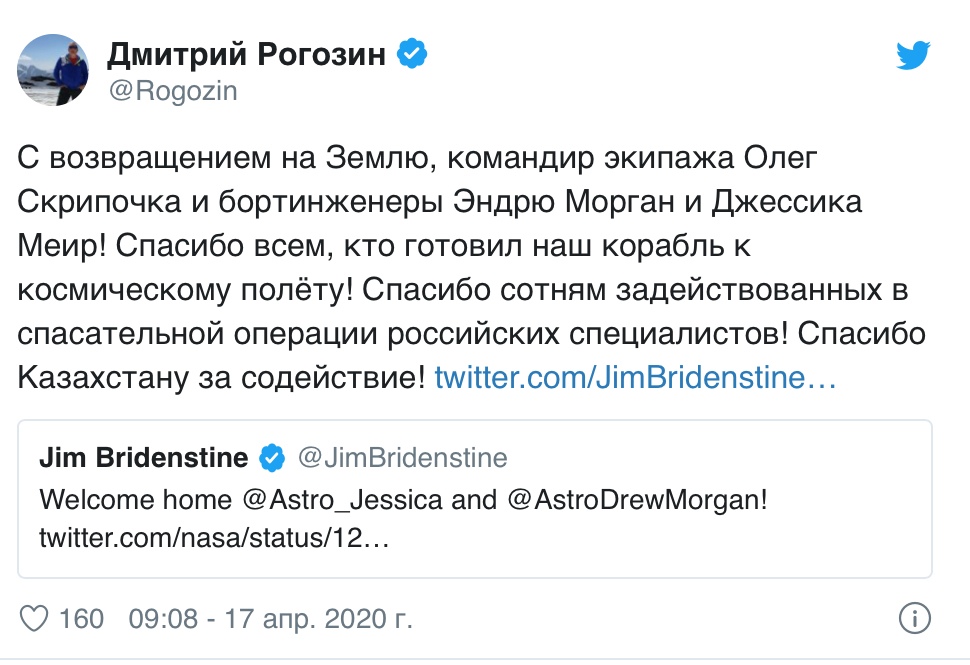Like the tweet with the heart icon

point(34,618)
